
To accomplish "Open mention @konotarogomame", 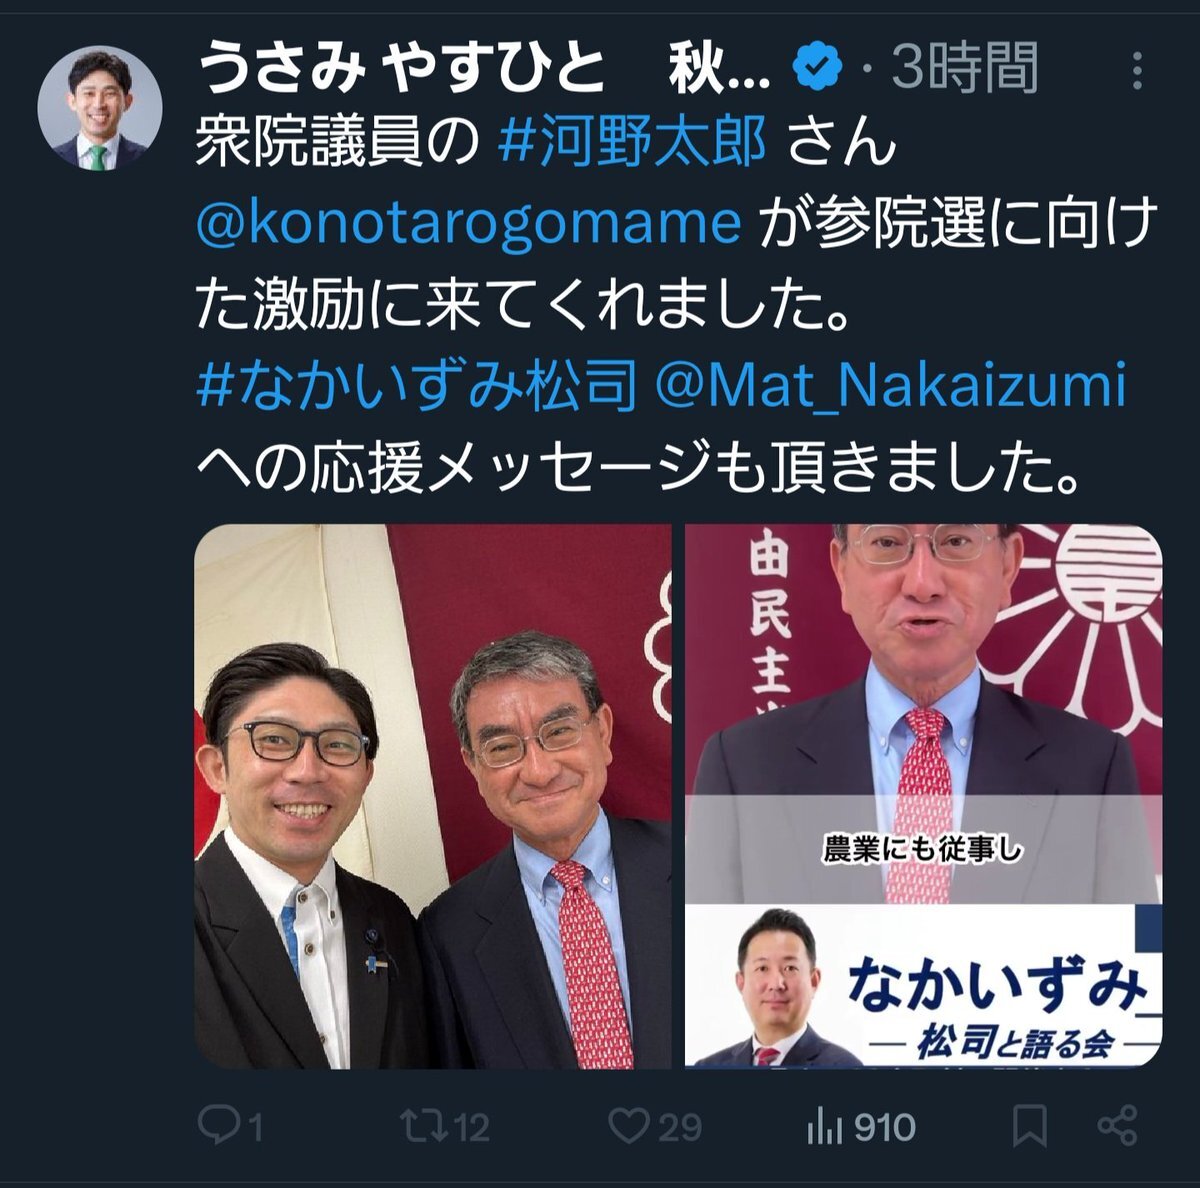I will [469, 225].
